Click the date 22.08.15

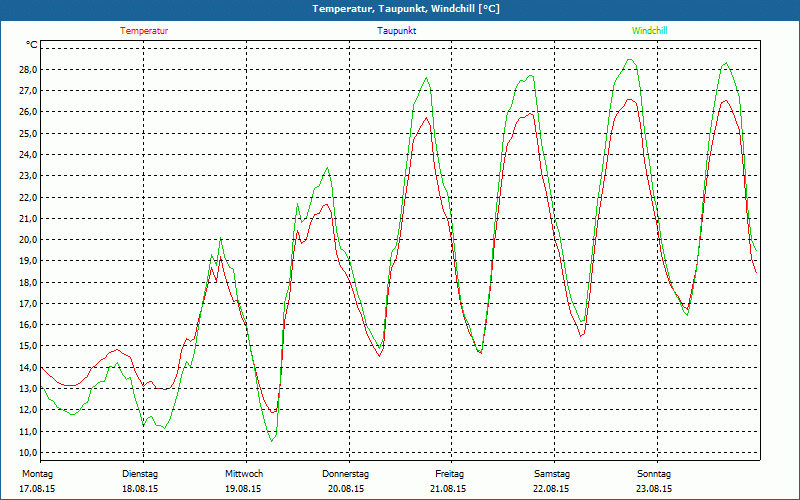pos(551,489)
